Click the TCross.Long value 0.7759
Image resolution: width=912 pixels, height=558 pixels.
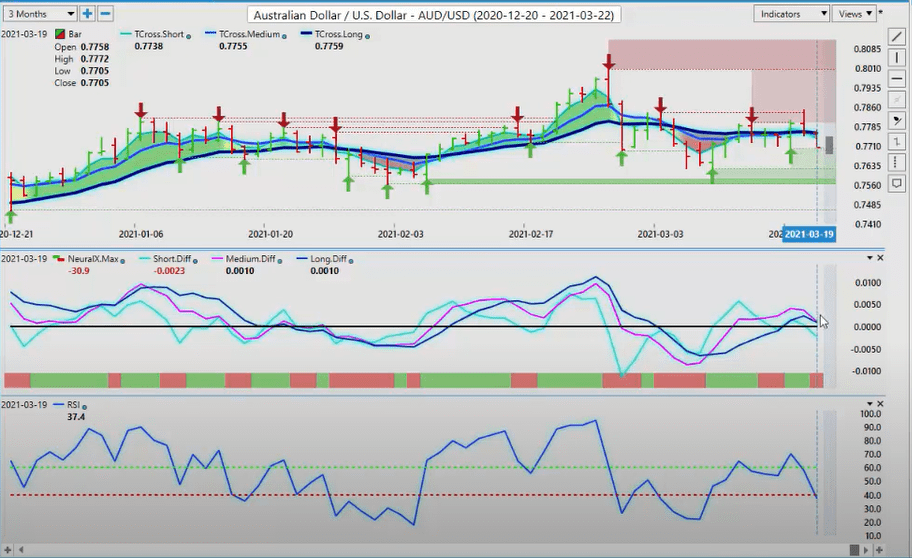329,46
